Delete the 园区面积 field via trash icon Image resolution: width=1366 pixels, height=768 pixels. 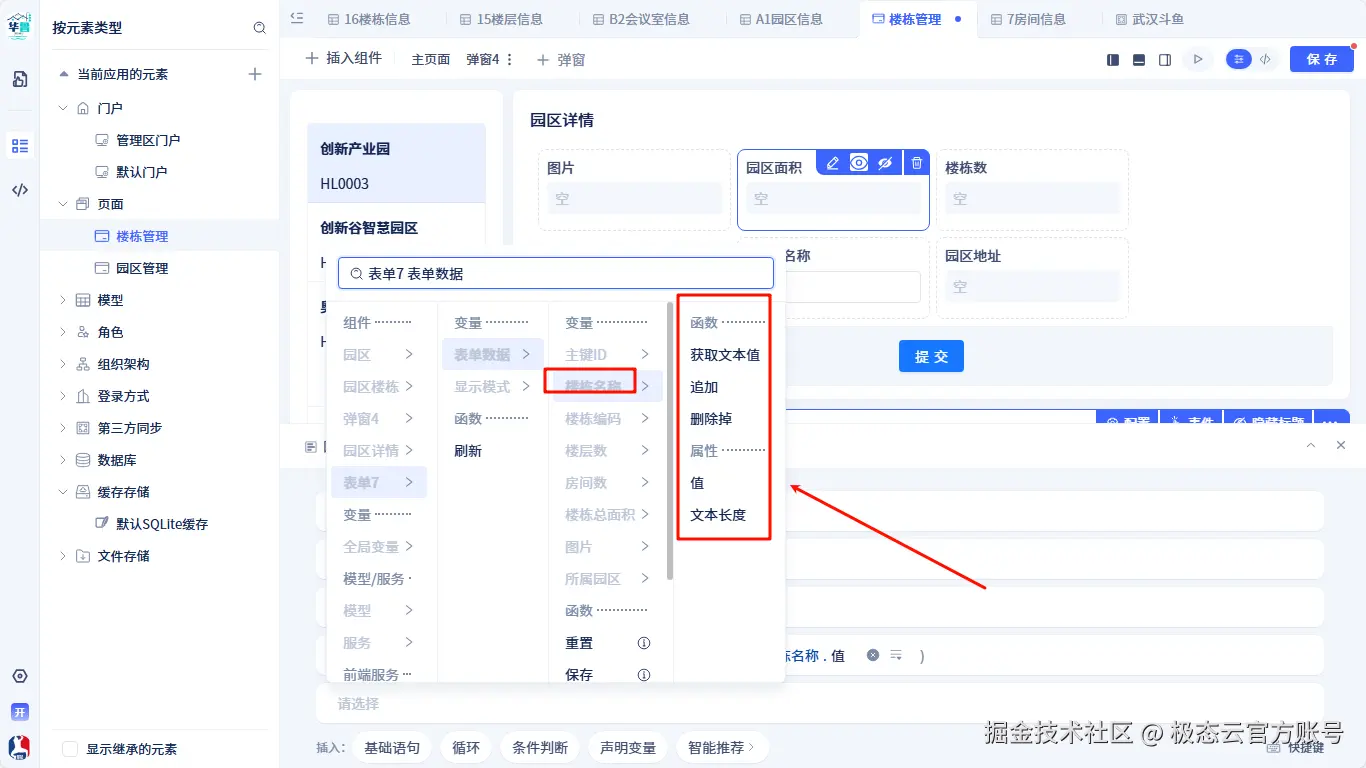point(917,163)
